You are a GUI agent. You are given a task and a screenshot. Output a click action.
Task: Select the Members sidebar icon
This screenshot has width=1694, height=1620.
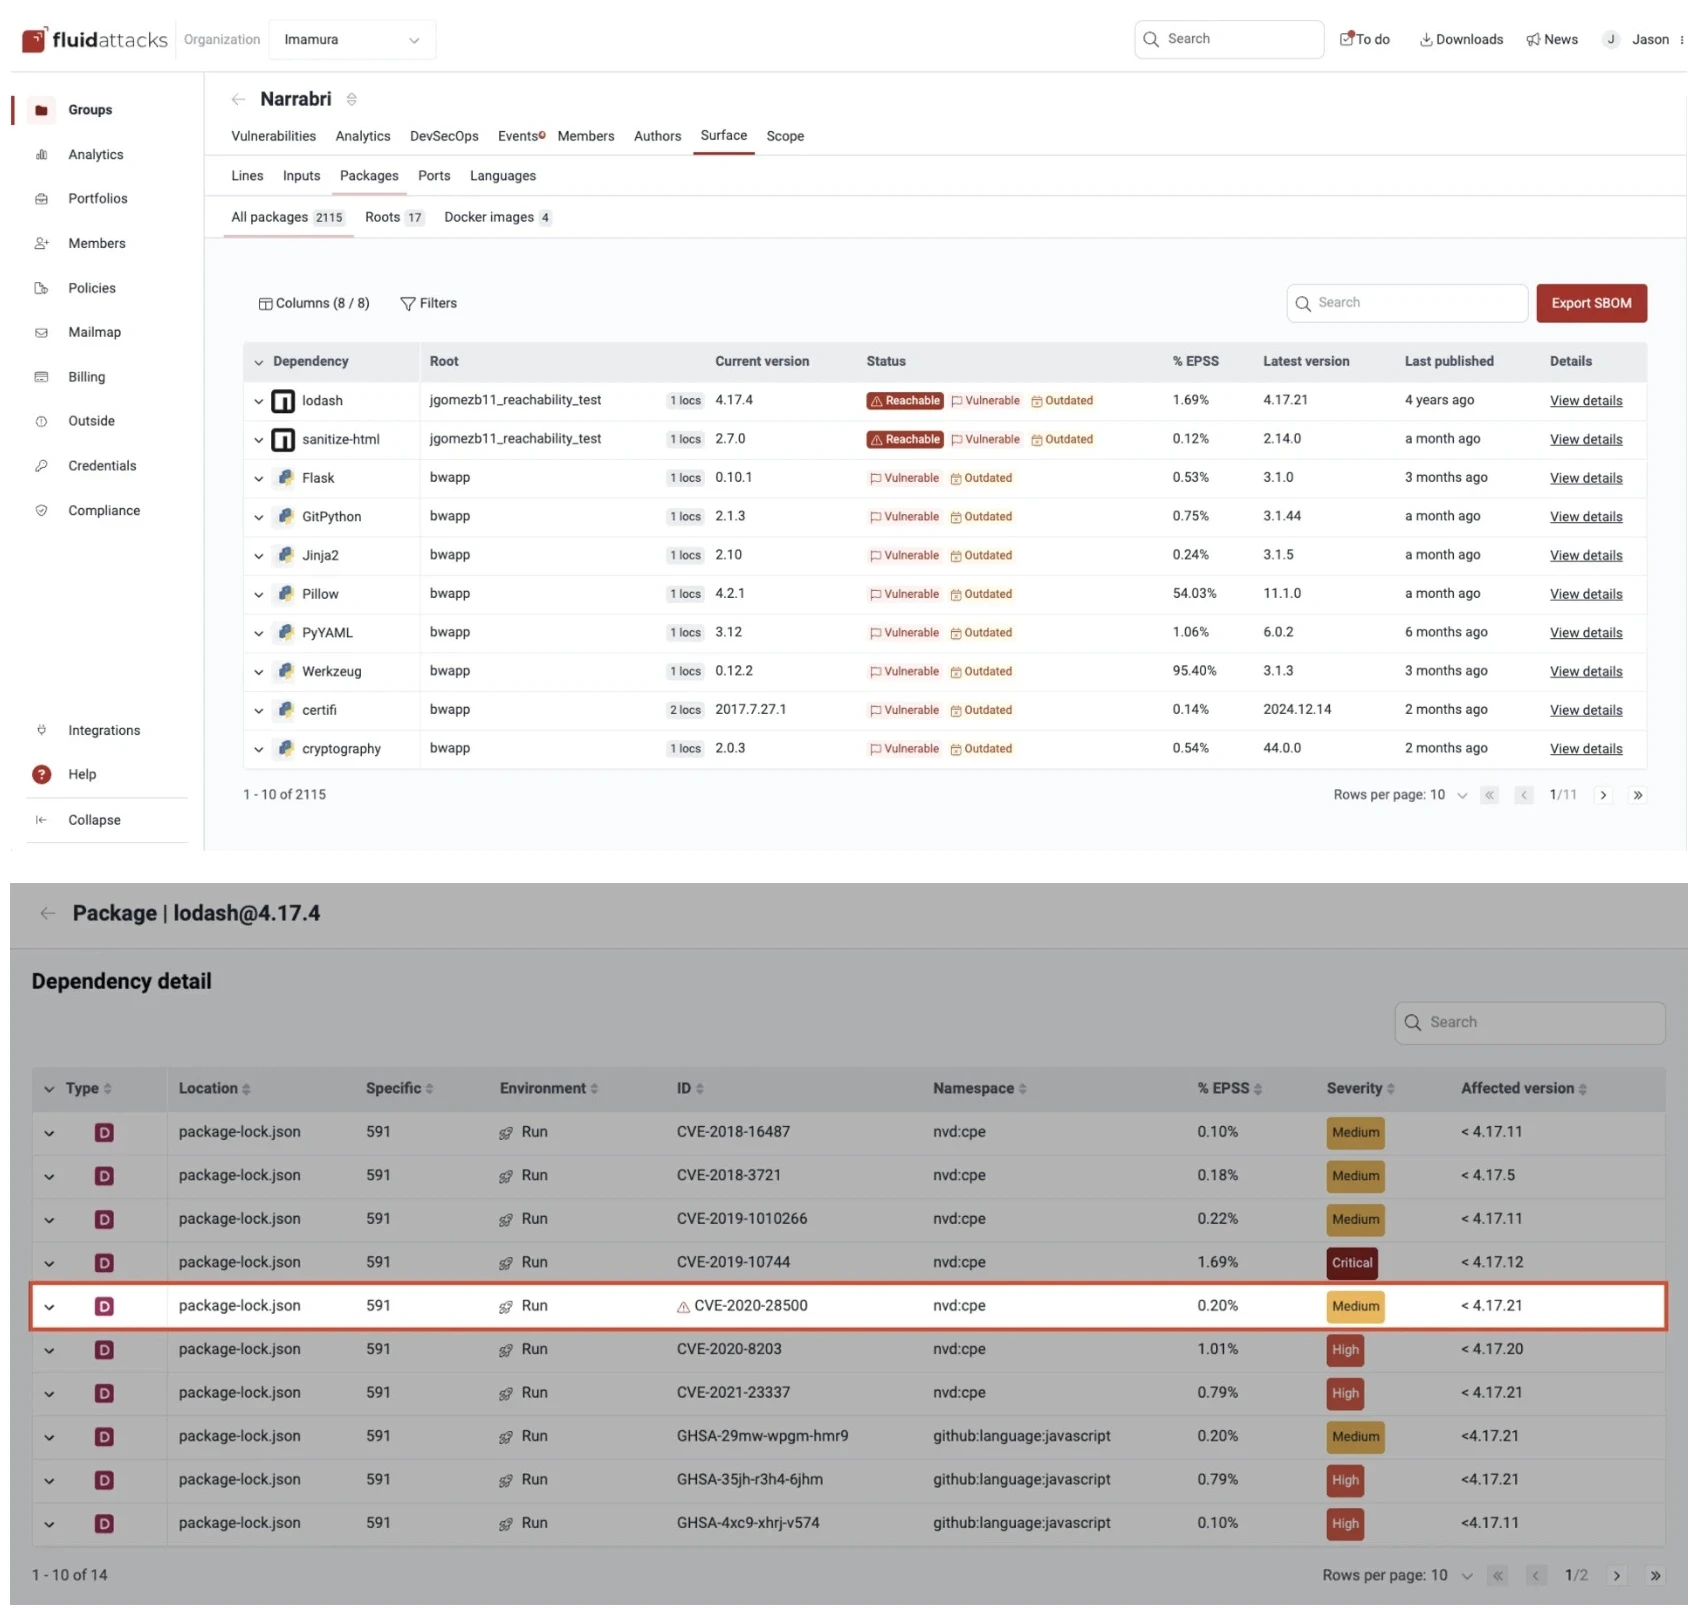click(x=41, y=244)
